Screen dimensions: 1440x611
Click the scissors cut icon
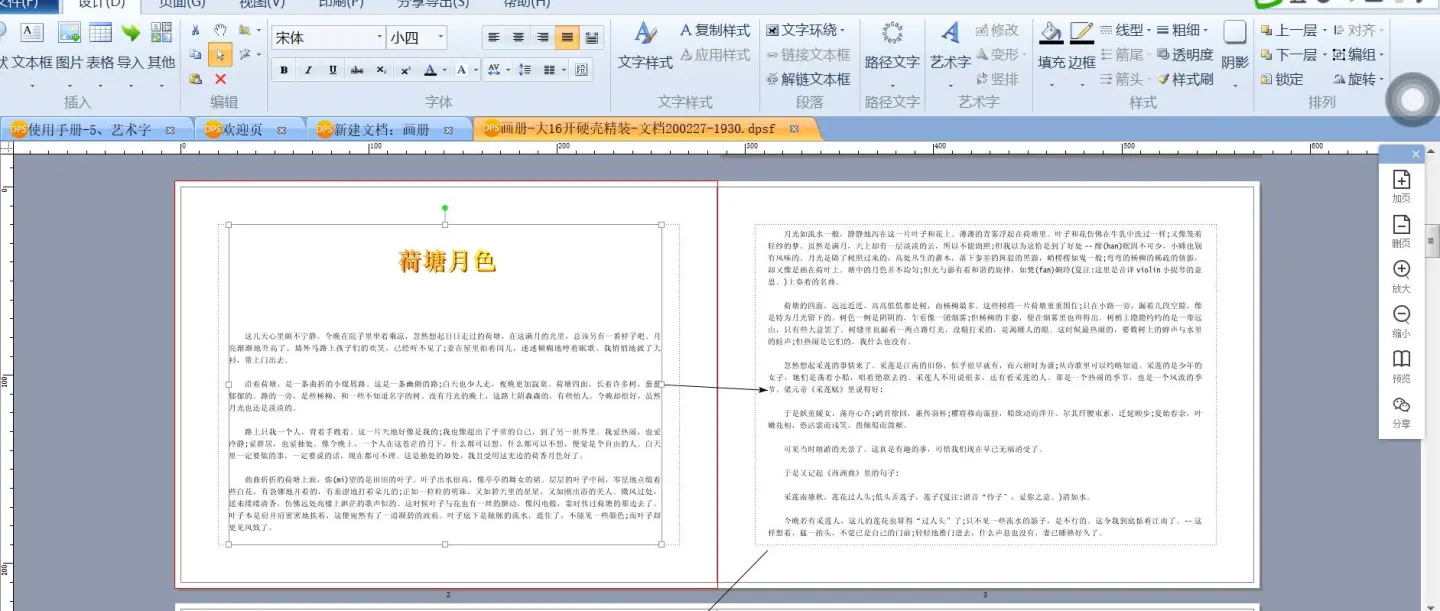pos(195,31)
